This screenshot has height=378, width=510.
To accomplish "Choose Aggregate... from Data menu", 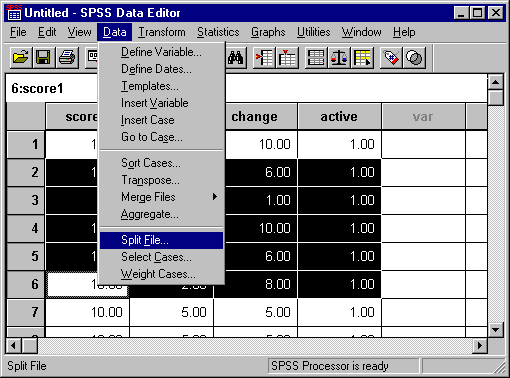I will [x=161, y=214].
